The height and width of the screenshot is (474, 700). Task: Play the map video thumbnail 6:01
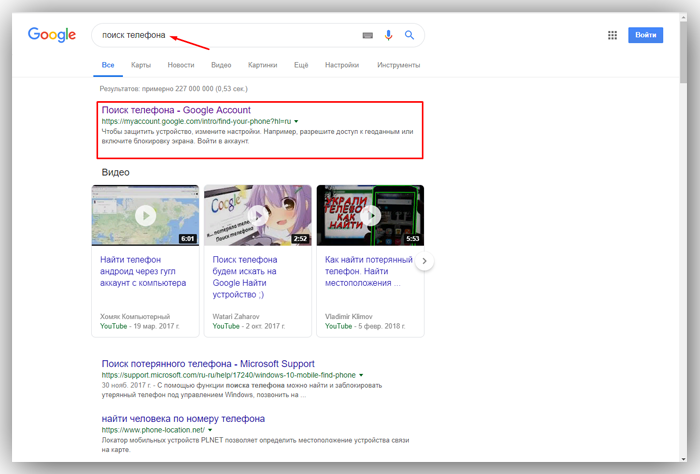(x=146, y=216)
